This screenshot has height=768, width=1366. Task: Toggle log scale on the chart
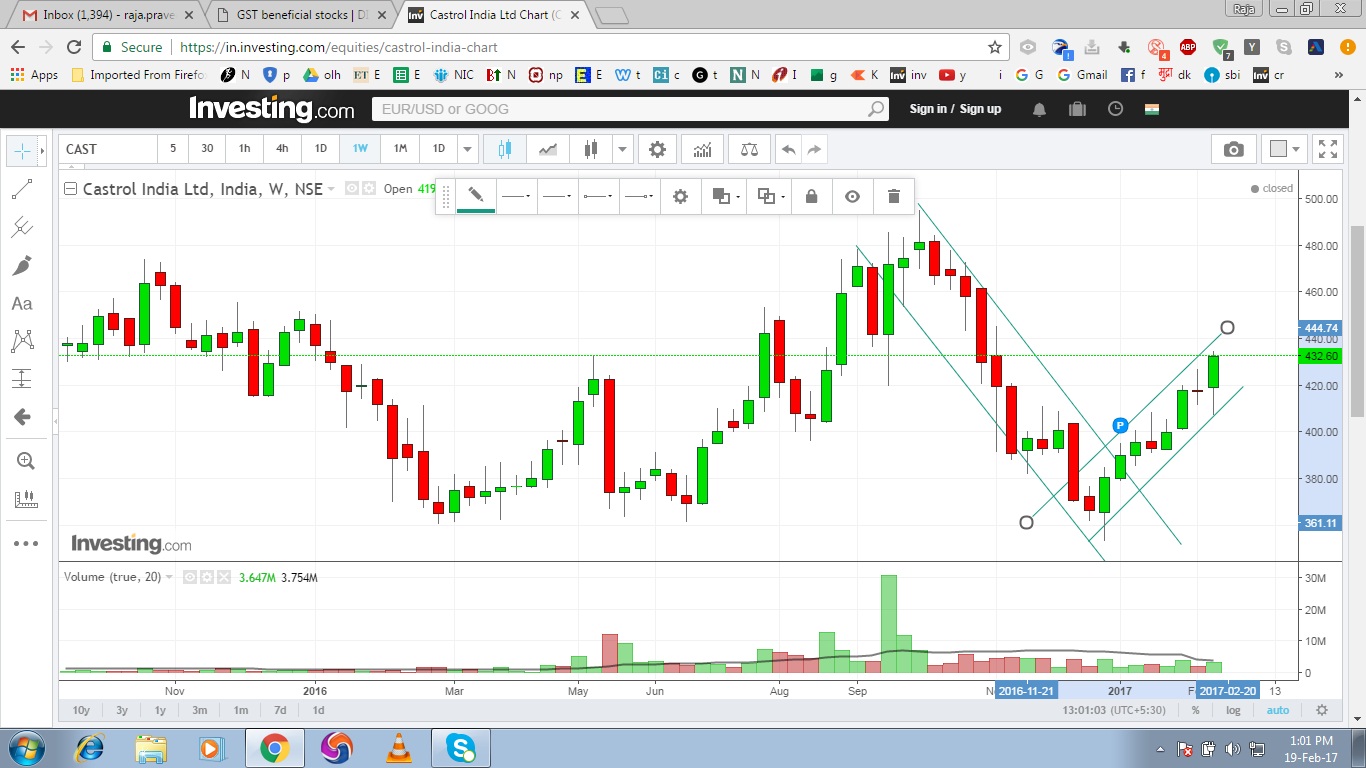tap(1233, 710)
